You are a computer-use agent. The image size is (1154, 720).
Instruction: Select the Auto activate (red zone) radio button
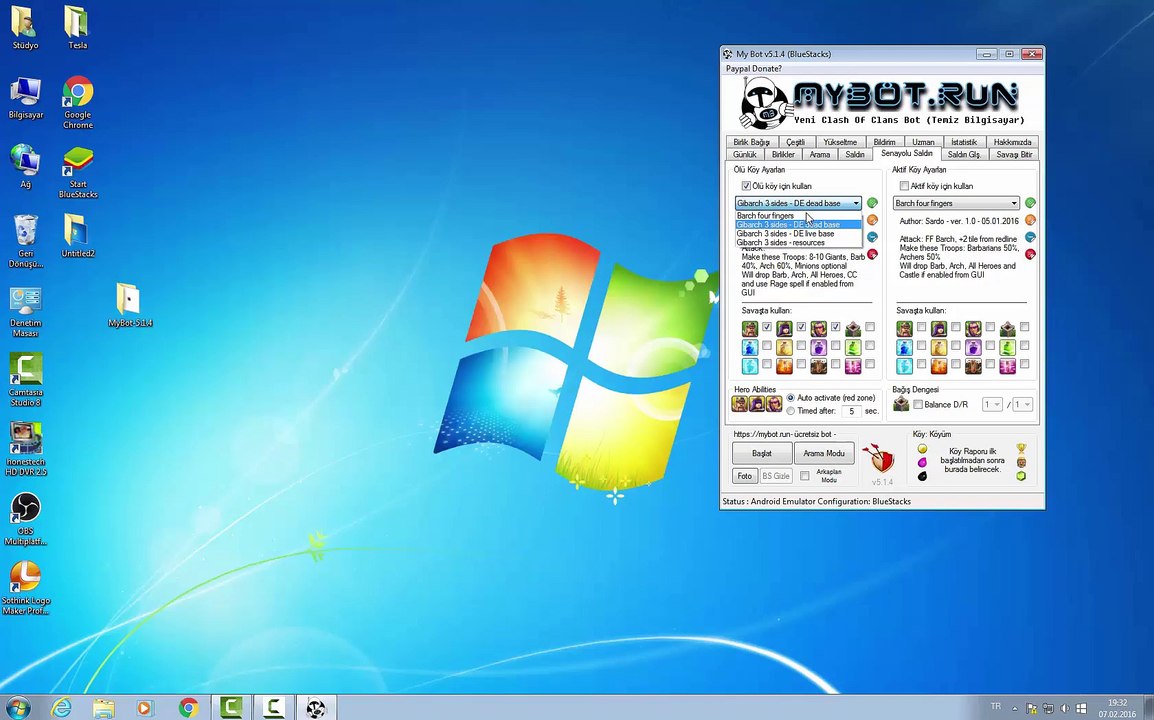(x=790, y=398)
